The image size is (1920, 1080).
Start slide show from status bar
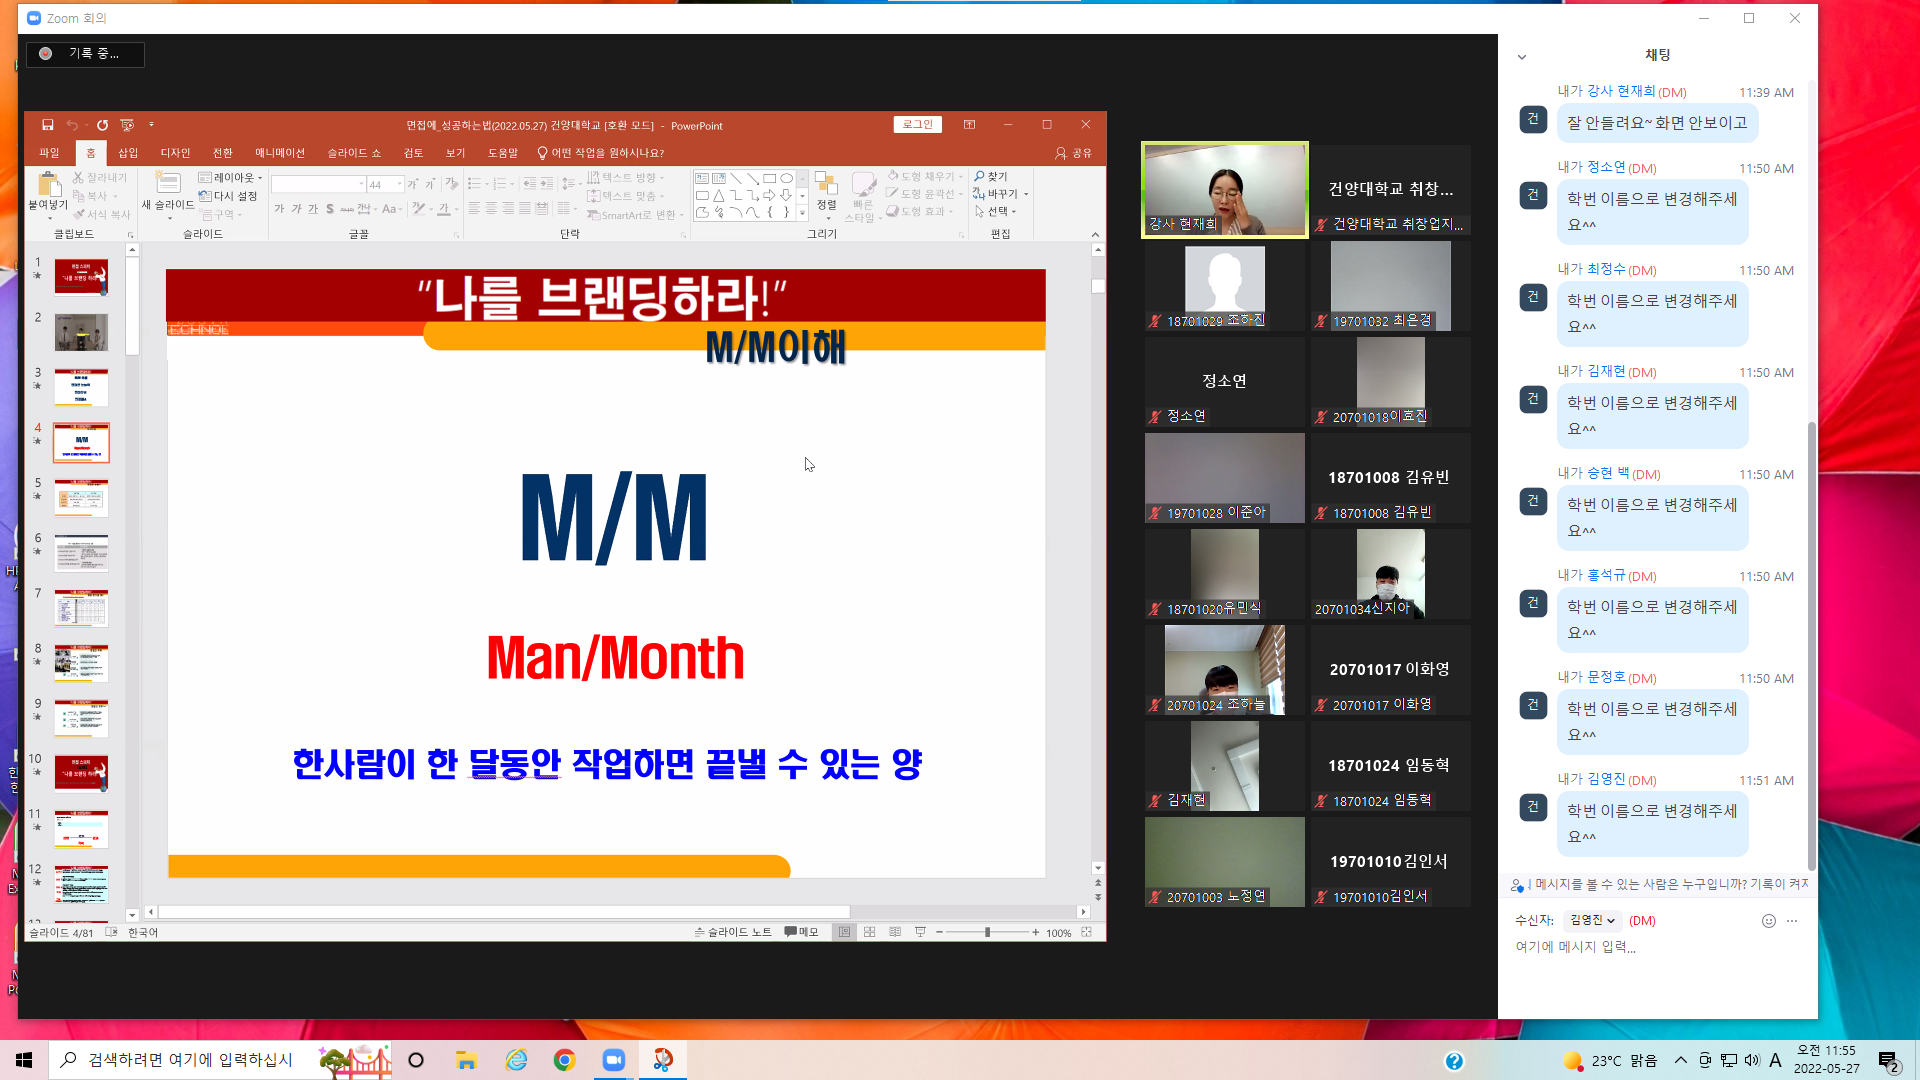[920, 932]
